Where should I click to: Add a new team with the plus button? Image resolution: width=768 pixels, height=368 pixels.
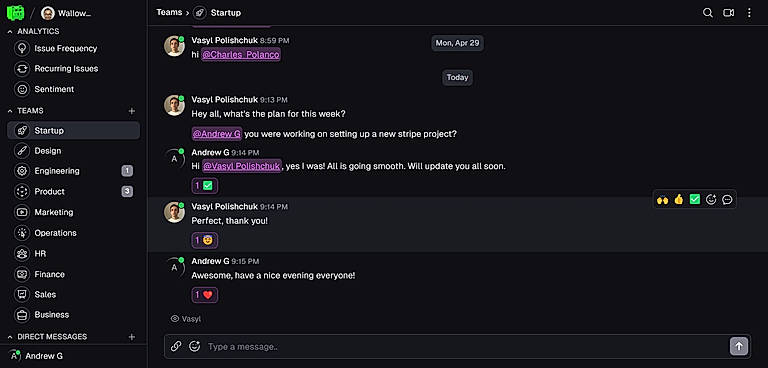coord(131,111)
